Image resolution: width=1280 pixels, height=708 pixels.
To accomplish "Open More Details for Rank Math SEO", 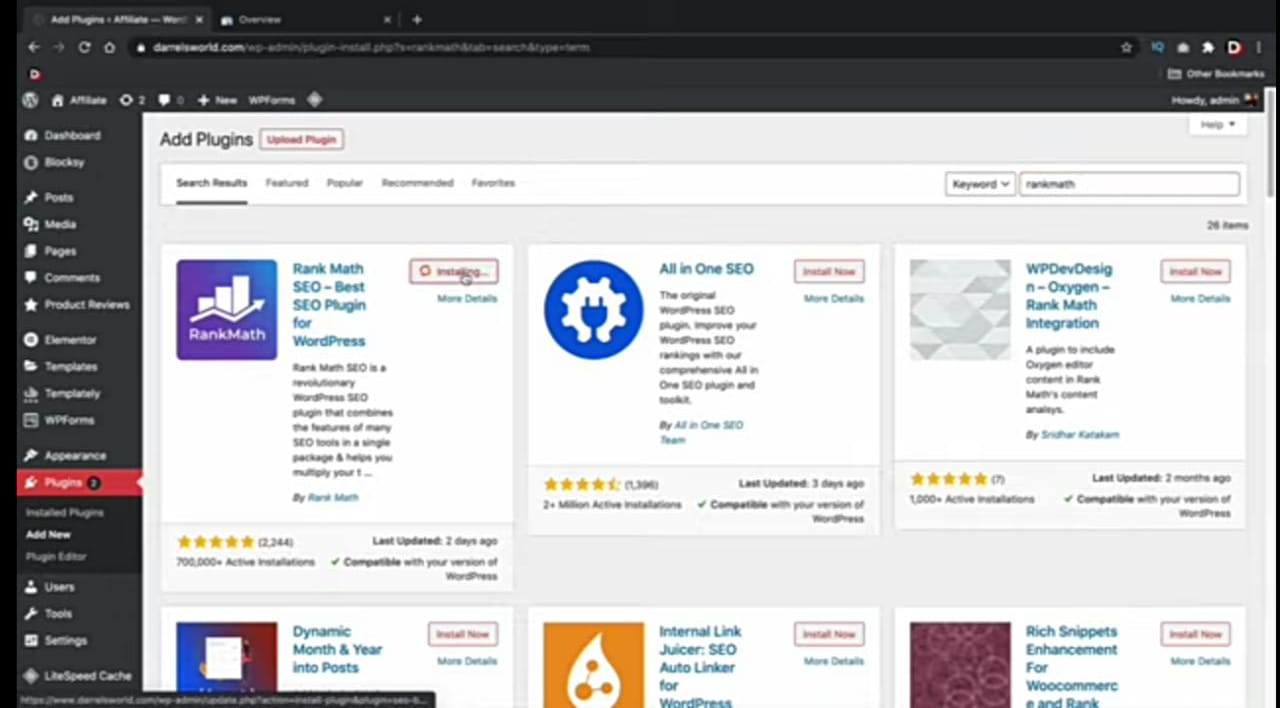I will 467,299.
